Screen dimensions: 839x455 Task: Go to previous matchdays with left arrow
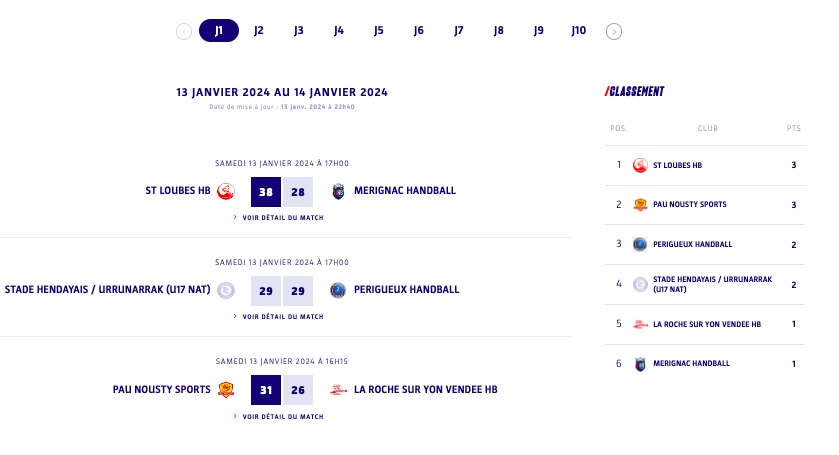184,31
